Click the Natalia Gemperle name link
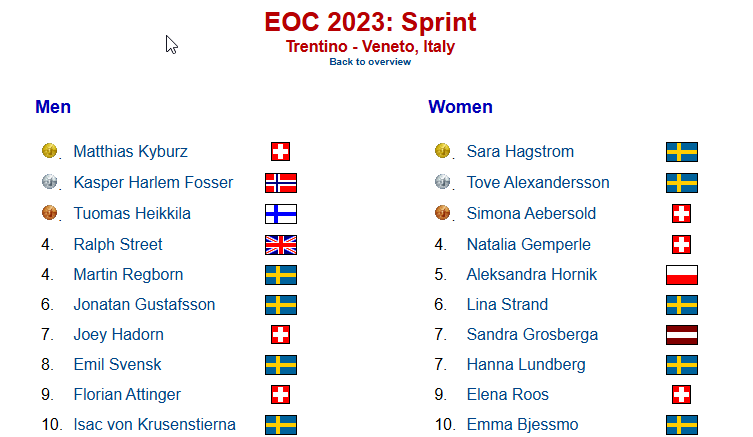 [x=528, y=244]
